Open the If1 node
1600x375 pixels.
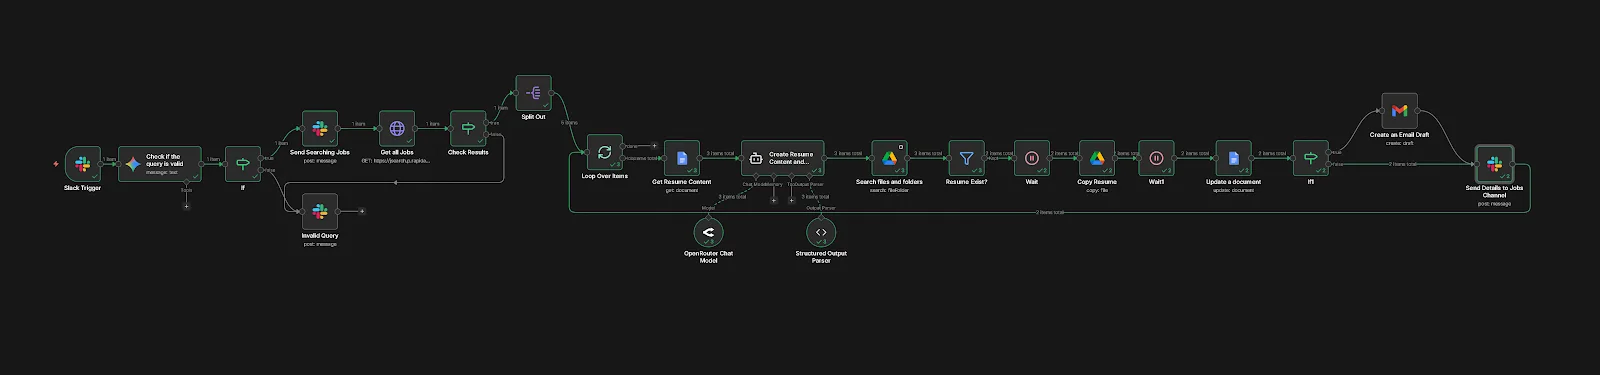pyautogui.click(x=1310, y=158)
